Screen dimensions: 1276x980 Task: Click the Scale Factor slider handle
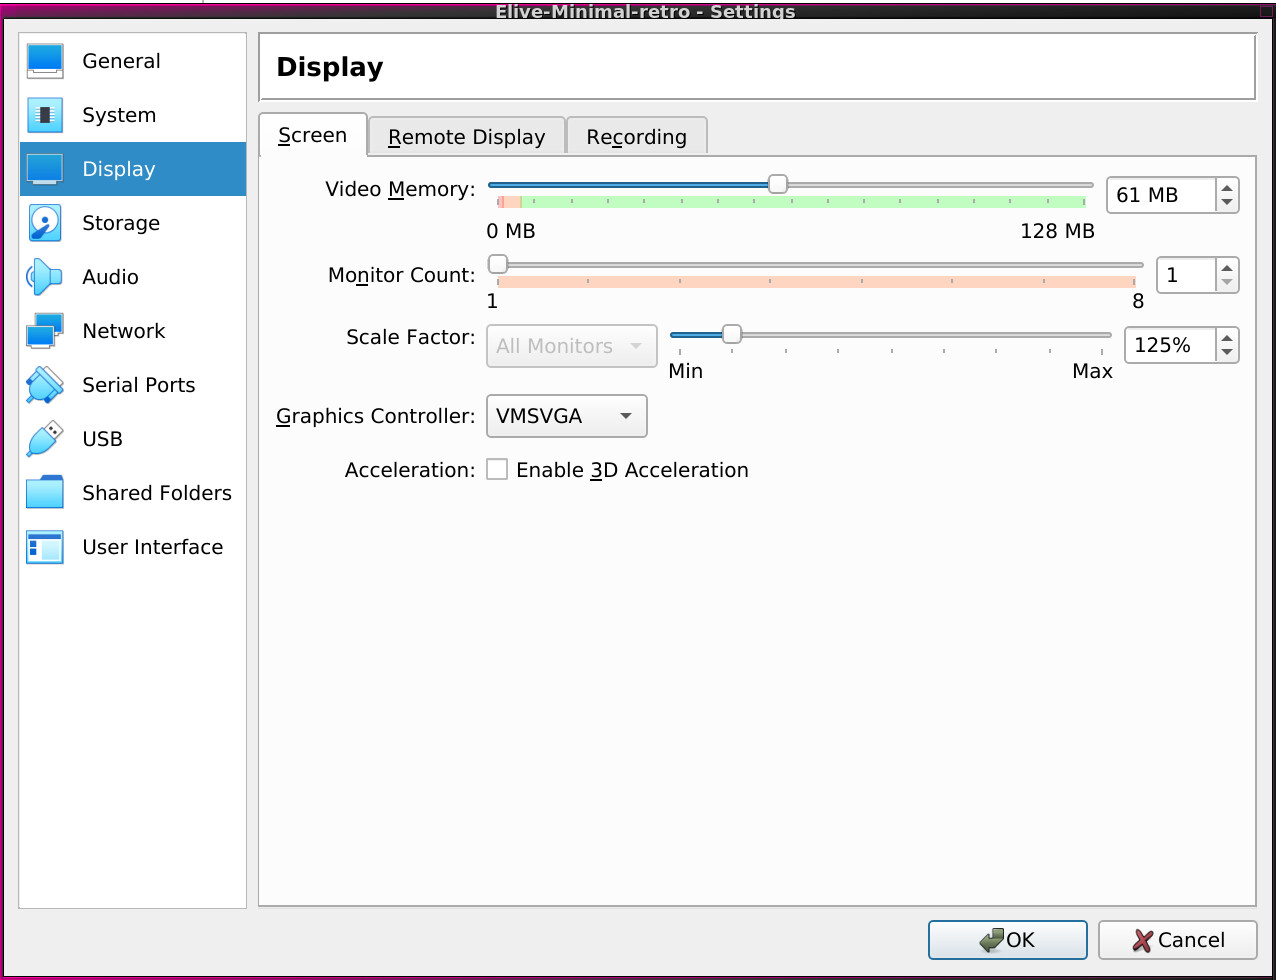pos(731,334)
